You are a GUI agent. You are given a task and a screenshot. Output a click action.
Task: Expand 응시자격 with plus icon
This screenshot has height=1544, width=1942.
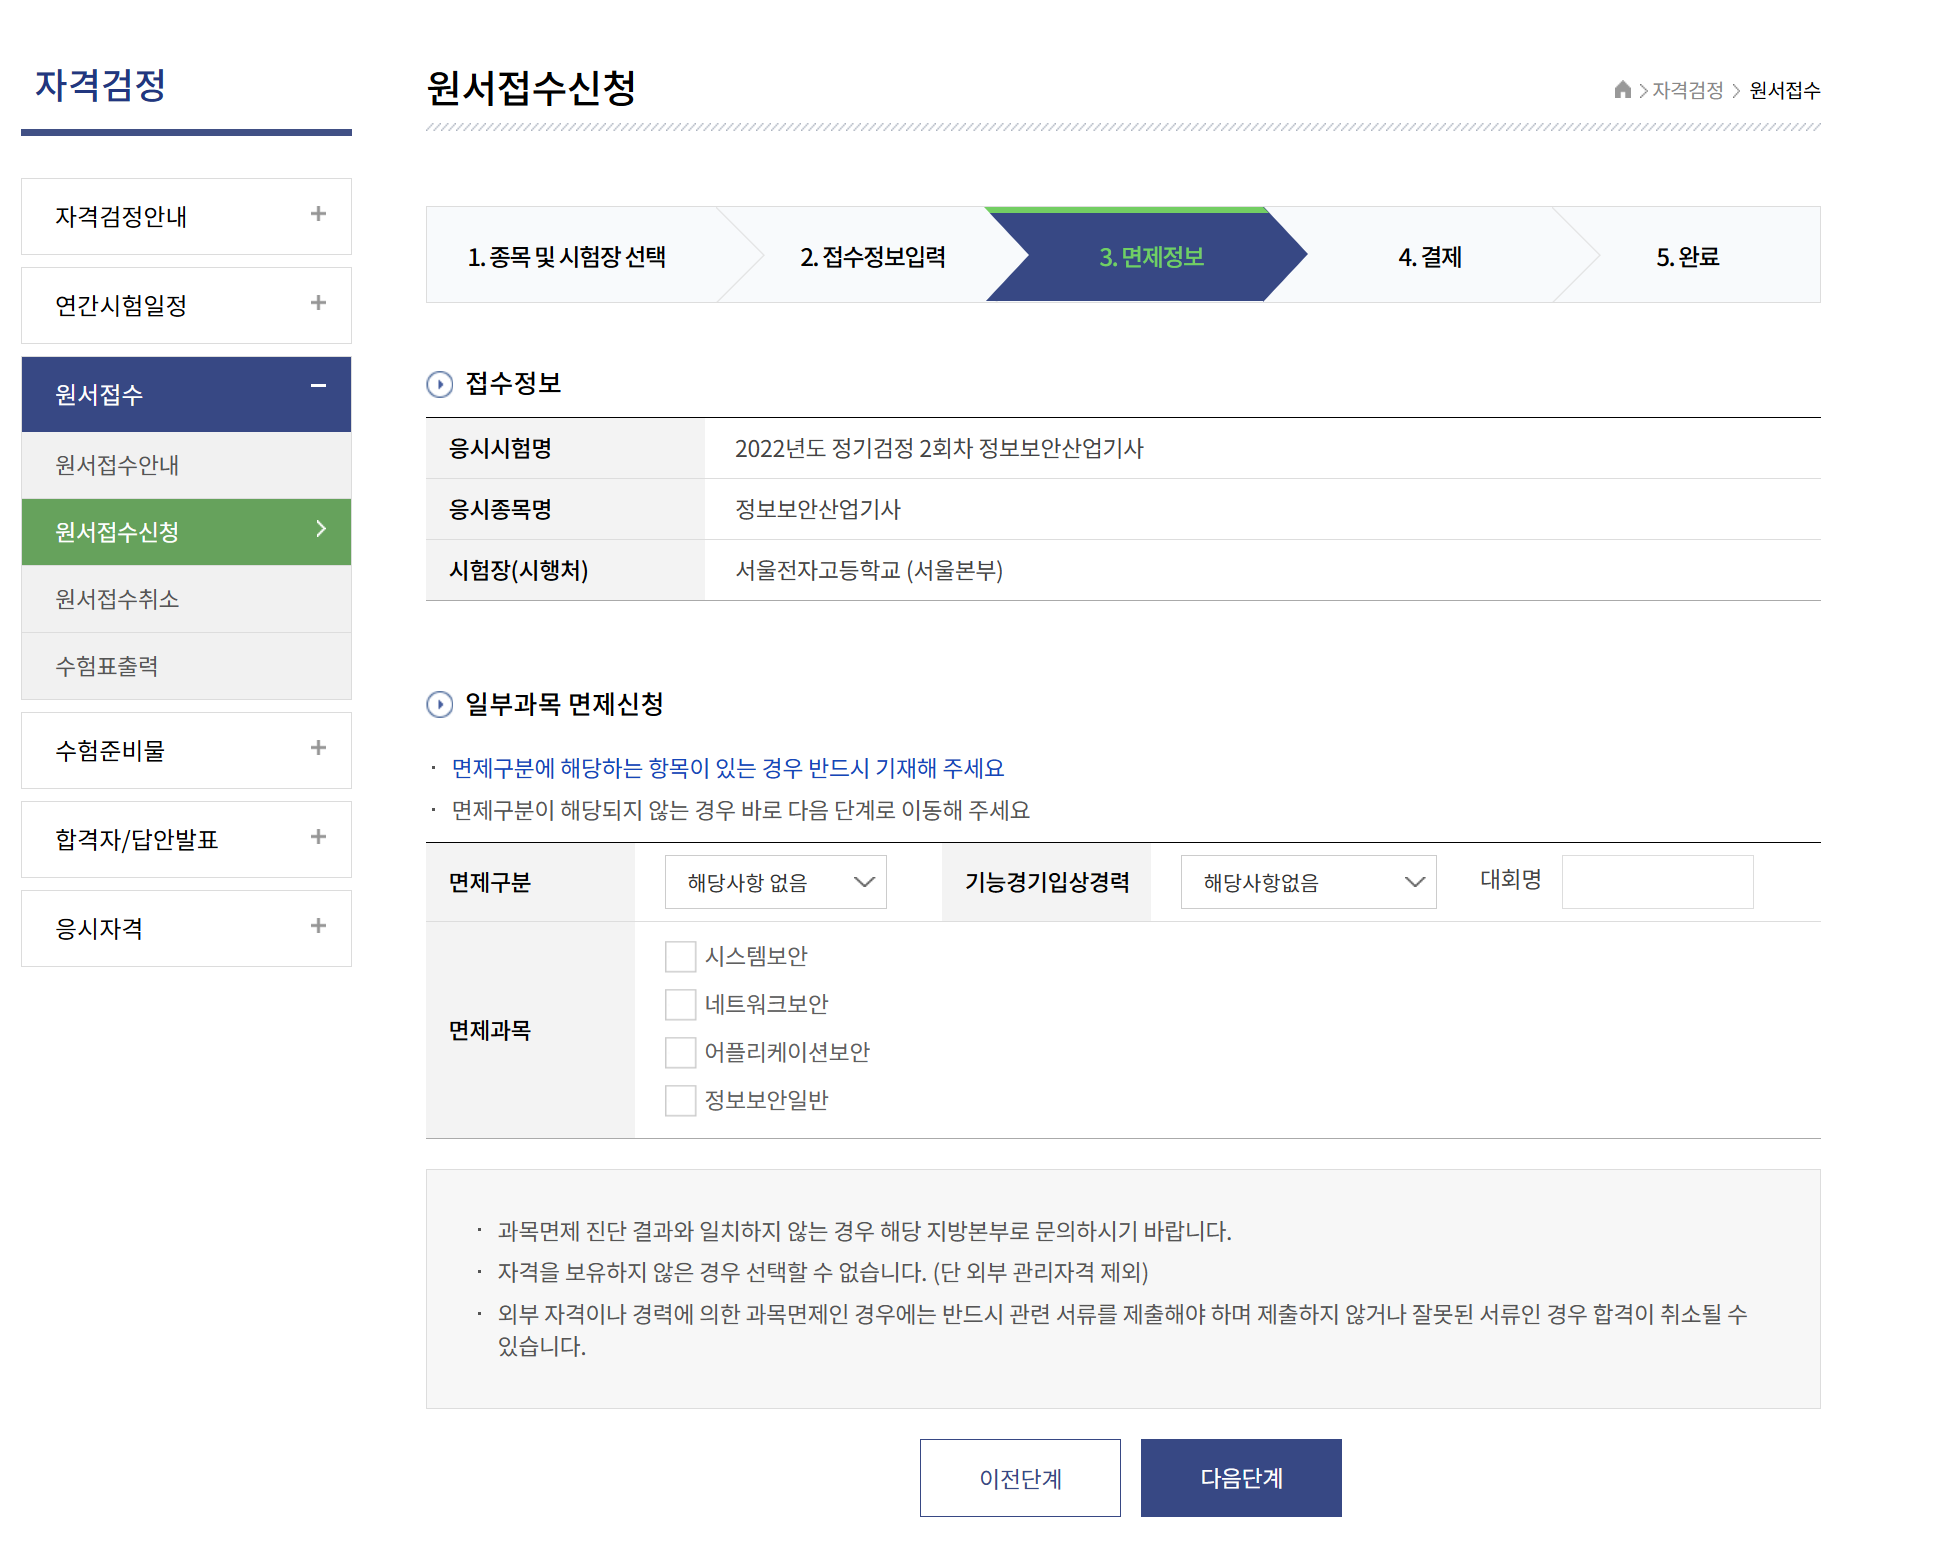(x=318, y=926)
